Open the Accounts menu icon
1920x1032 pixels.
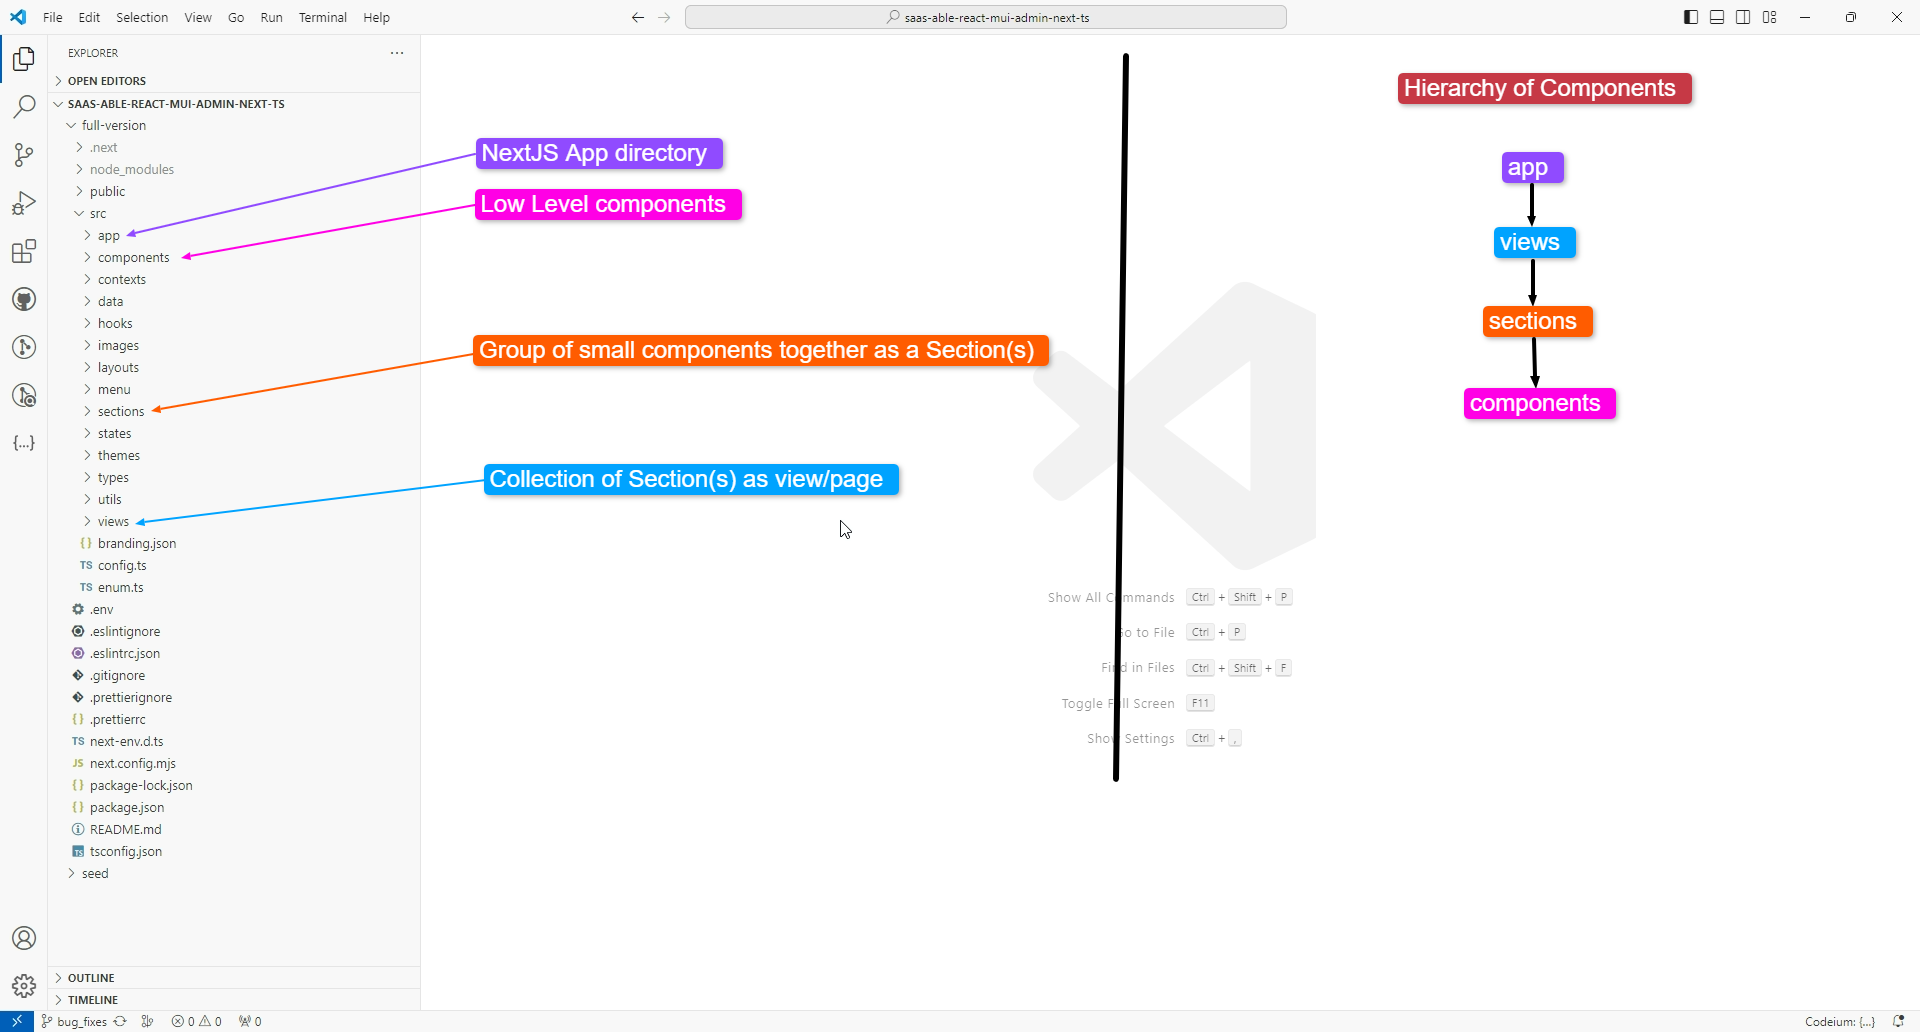(x=24, y=938)
